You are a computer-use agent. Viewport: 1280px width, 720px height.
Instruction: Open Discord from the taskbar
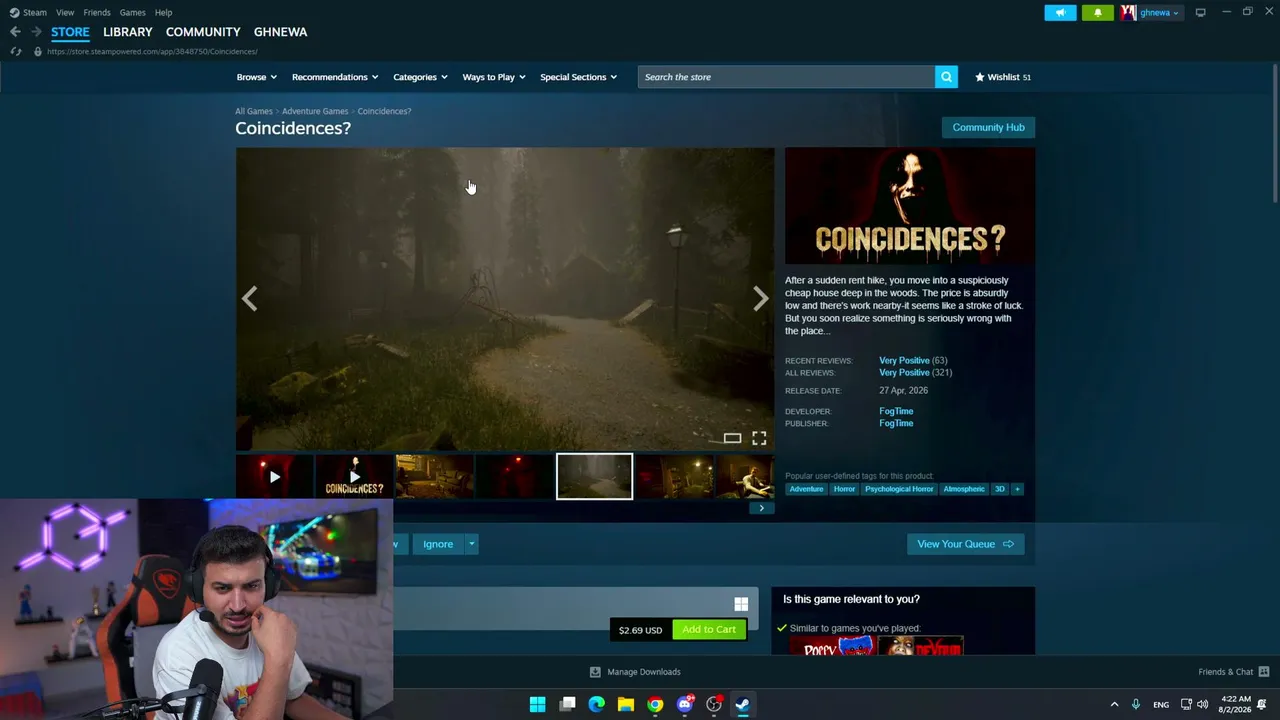[685, 704]
